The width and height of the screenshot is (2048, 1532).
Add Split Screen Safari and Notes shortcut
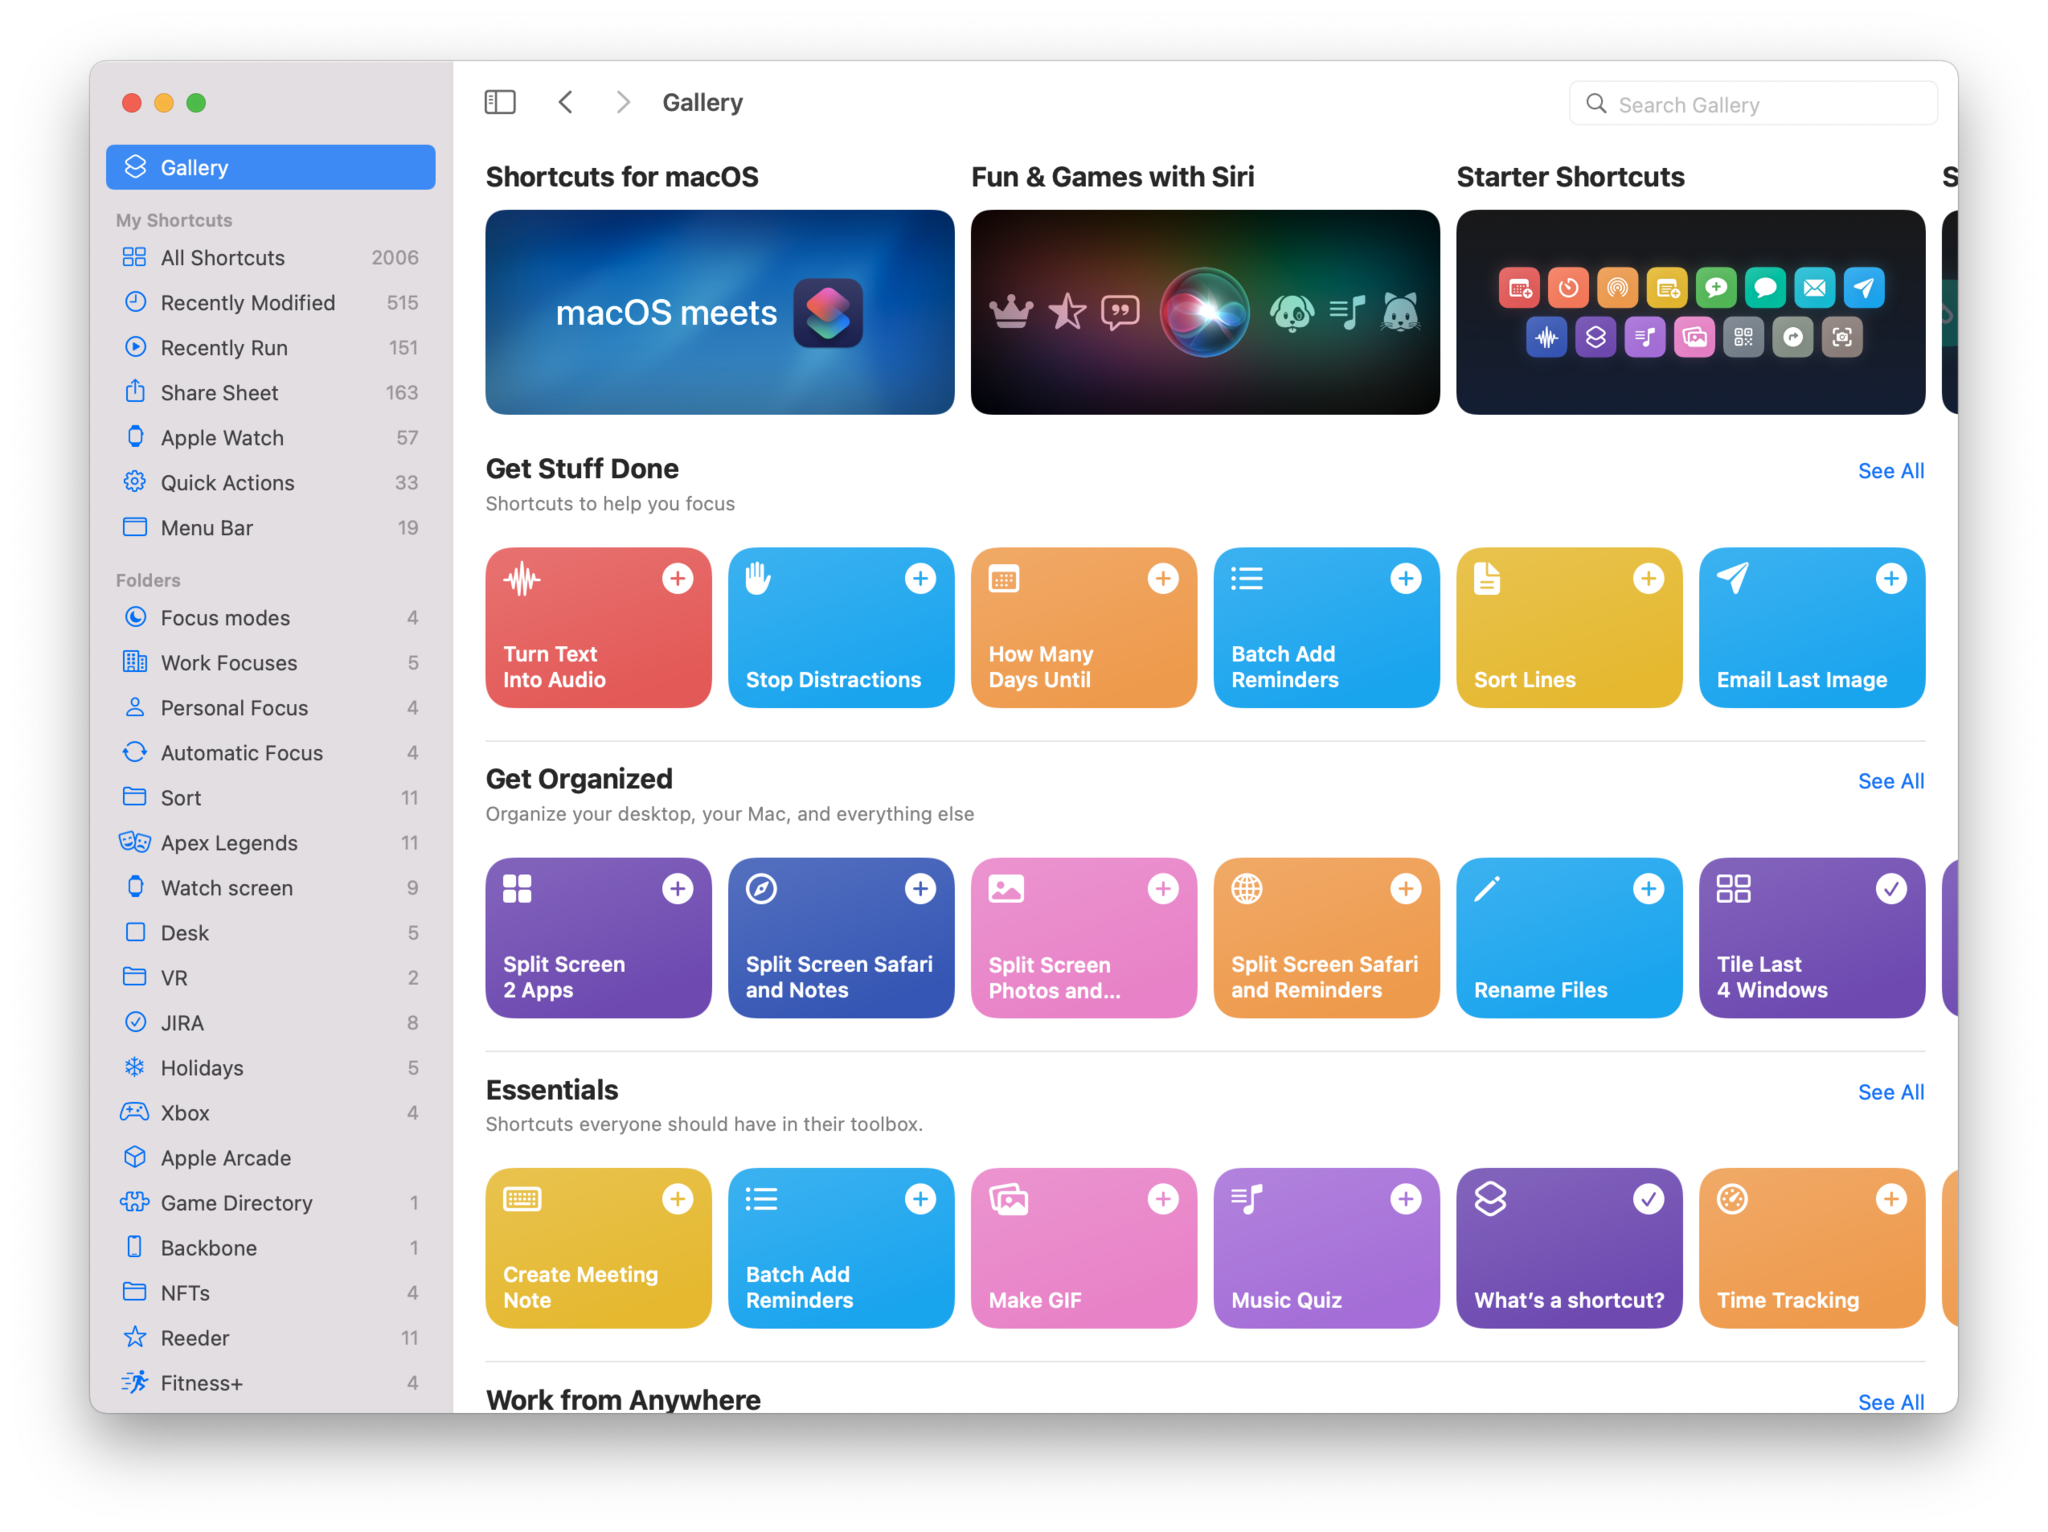point(920,889)
